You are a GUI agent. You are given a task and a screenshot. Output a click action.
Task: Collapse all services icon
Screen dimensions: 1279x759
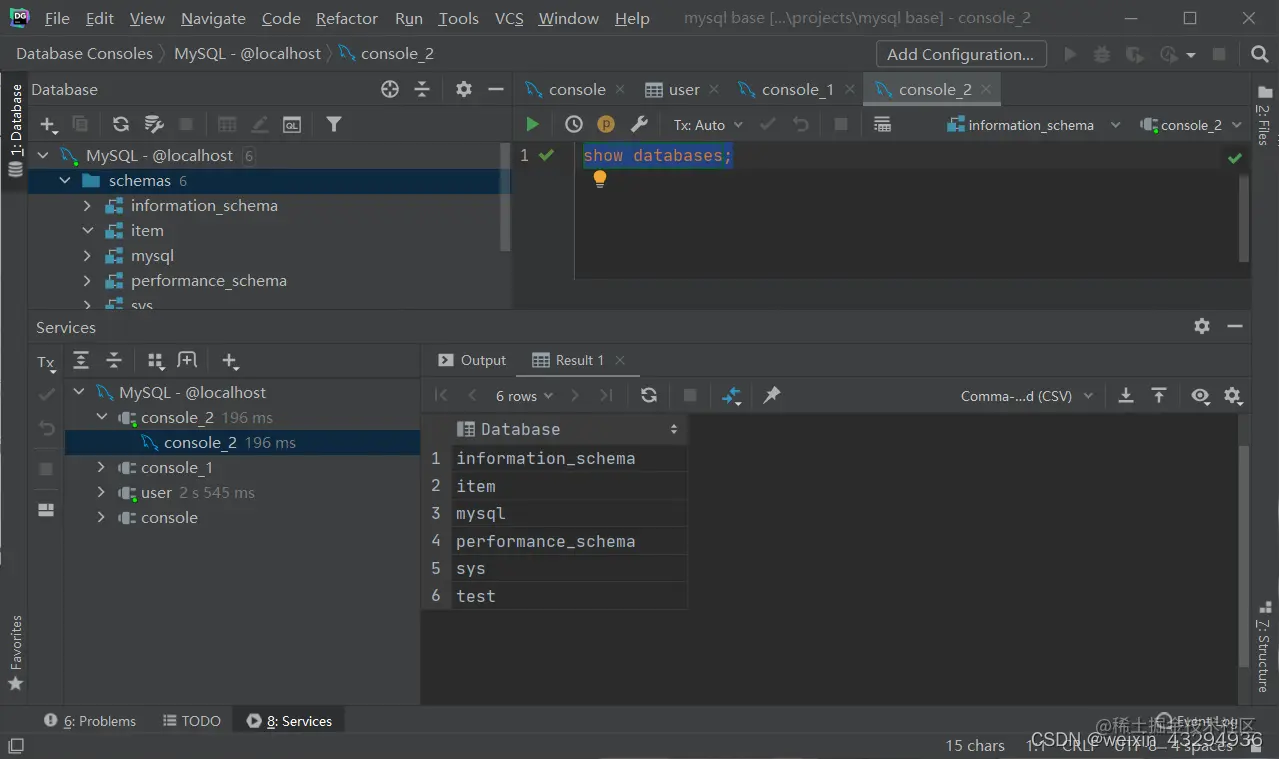(114, 360)
